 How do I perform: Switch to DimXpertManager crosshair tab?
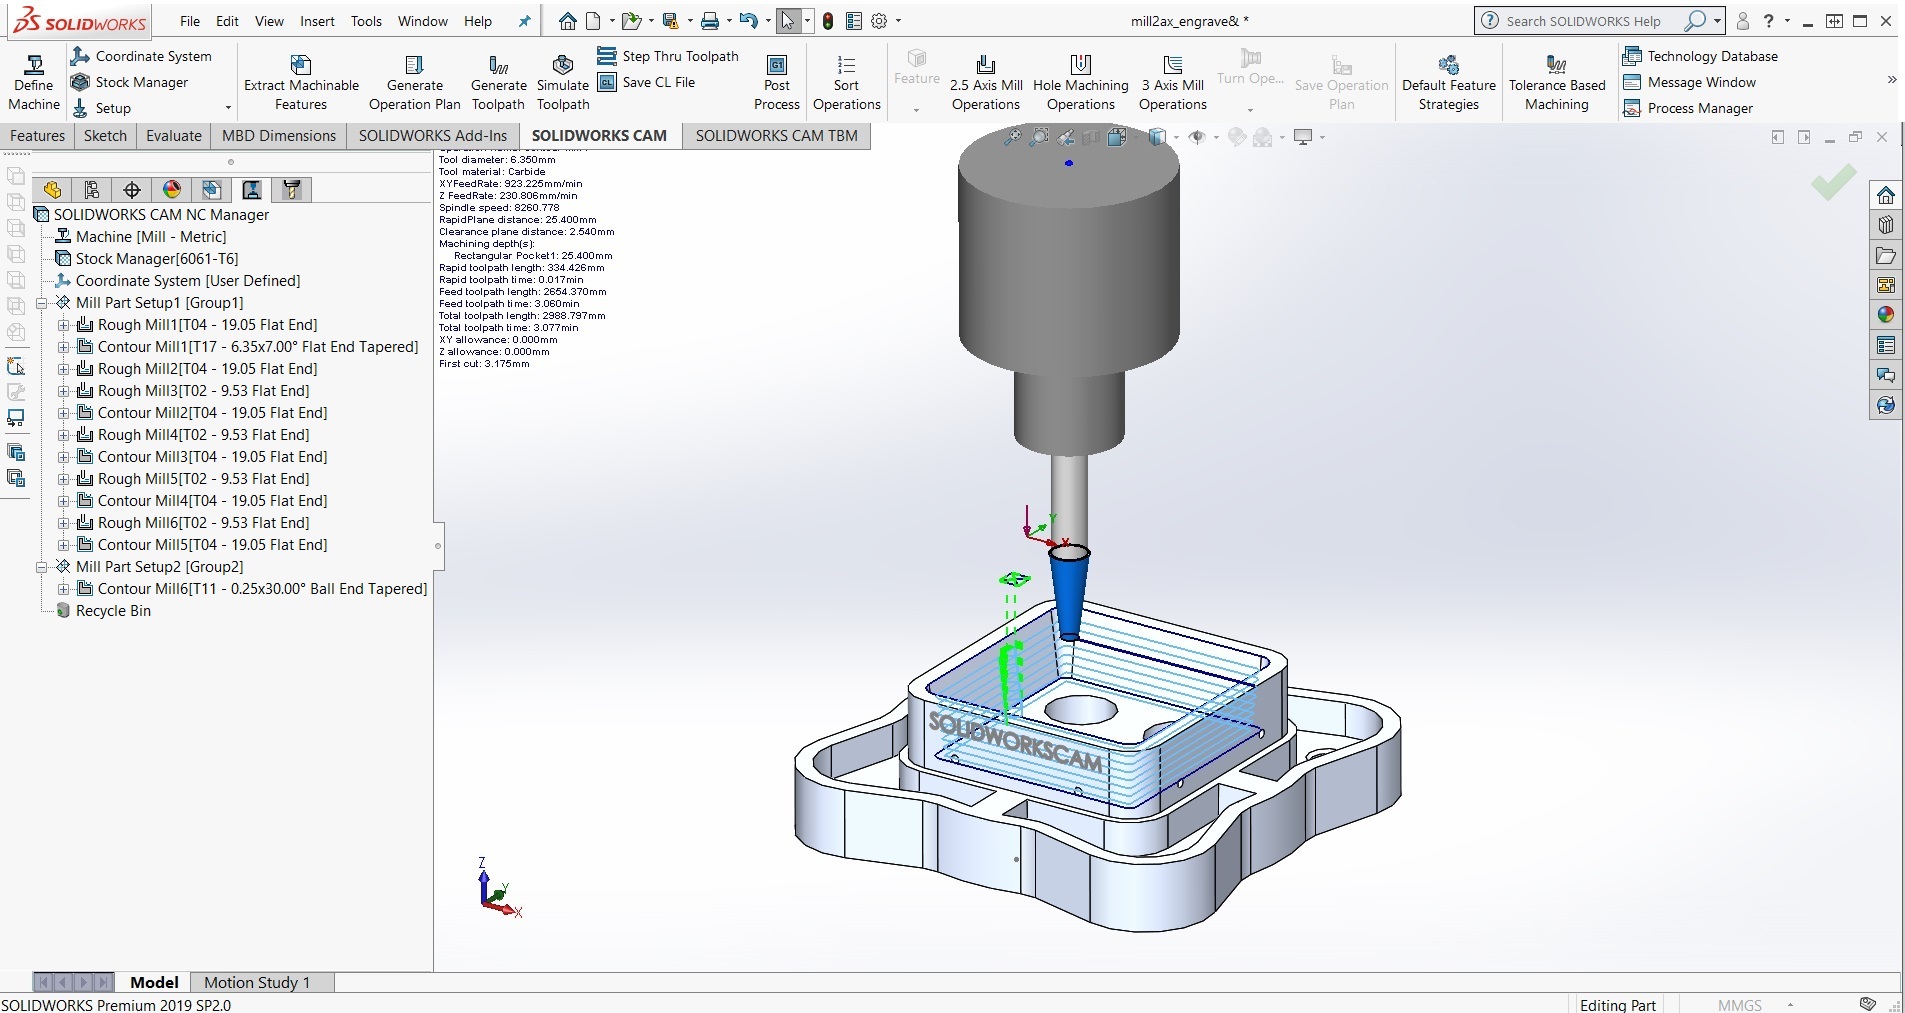tap(132, 190)
